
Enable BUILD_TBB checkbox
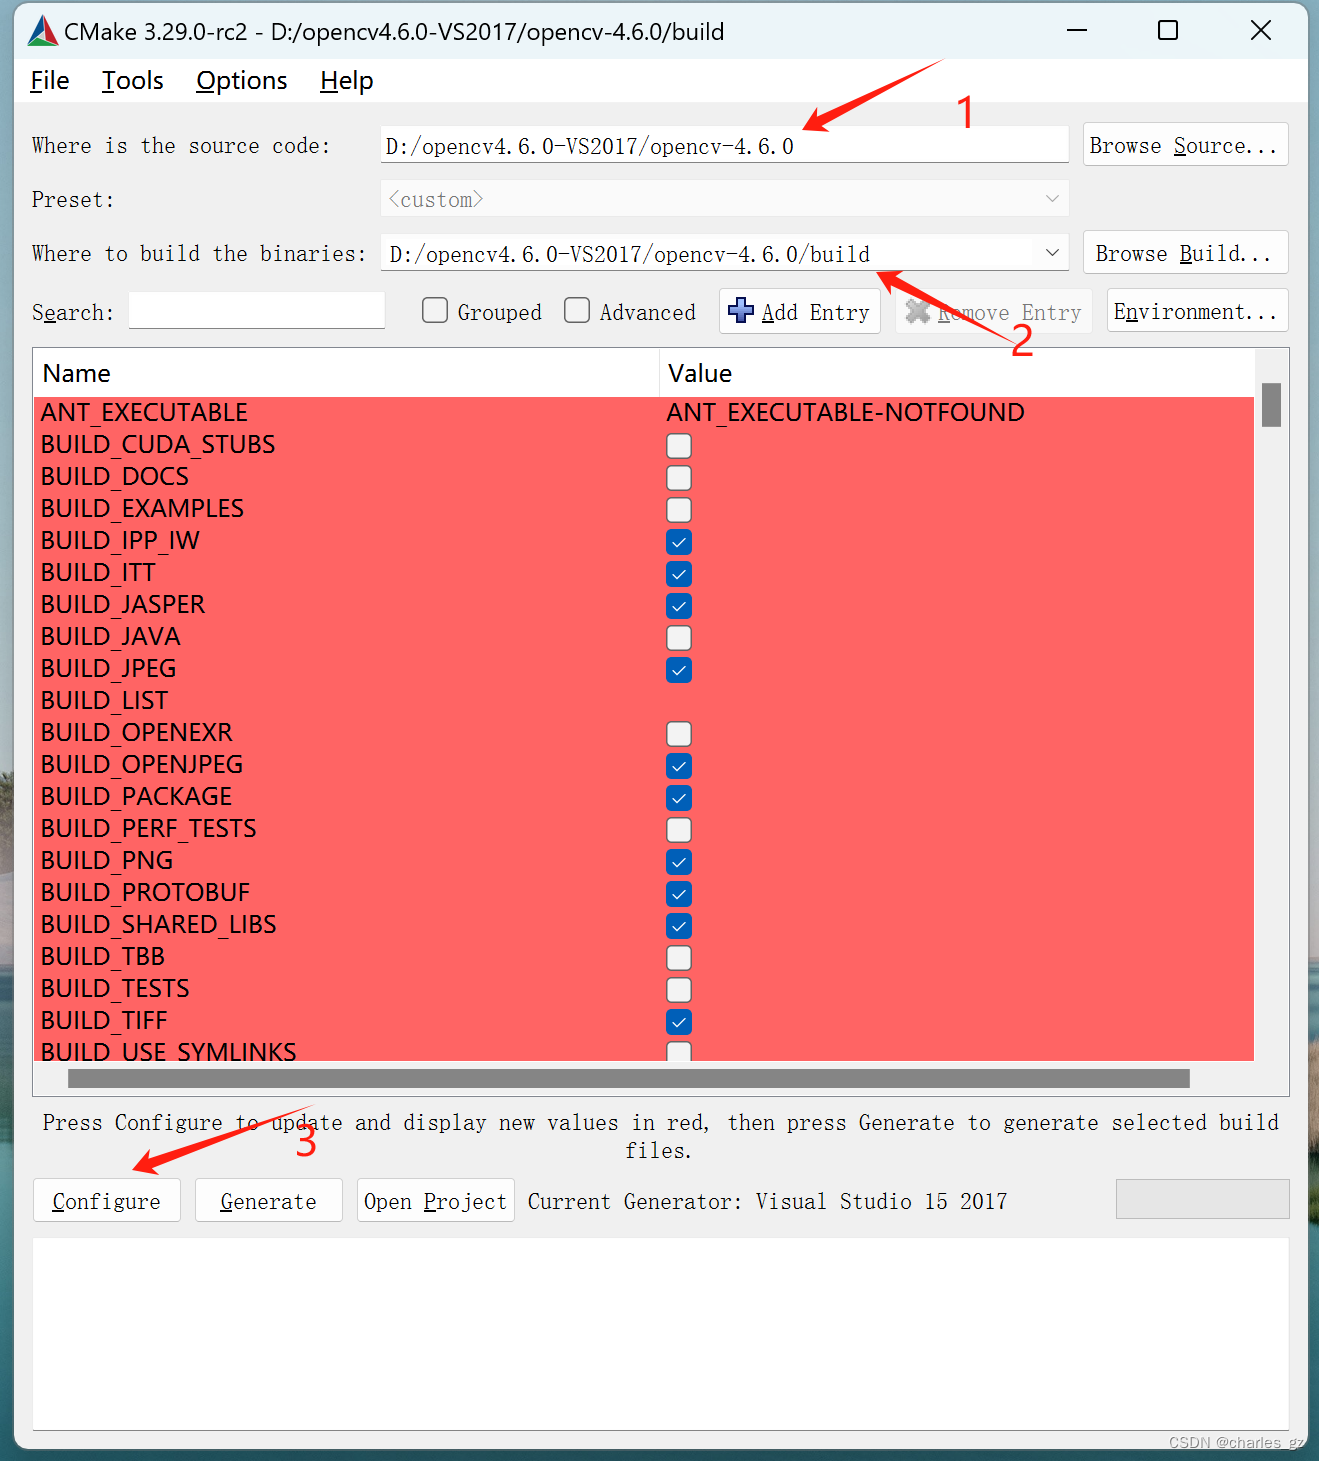point(679,958)
